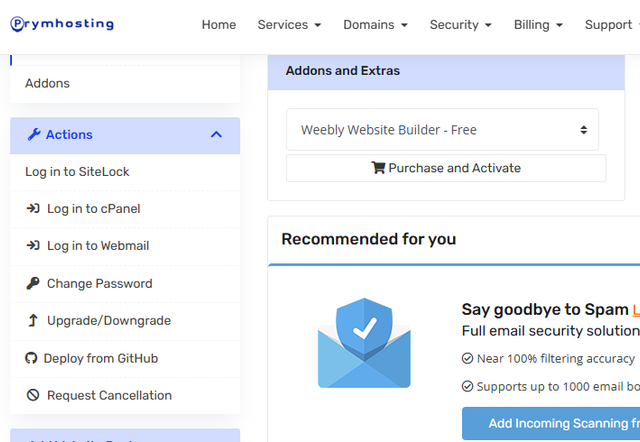This screenshot has height=442, width=640.
Task: Expand the Services menu
Action: pyautogui.click(x=289, y=25)
